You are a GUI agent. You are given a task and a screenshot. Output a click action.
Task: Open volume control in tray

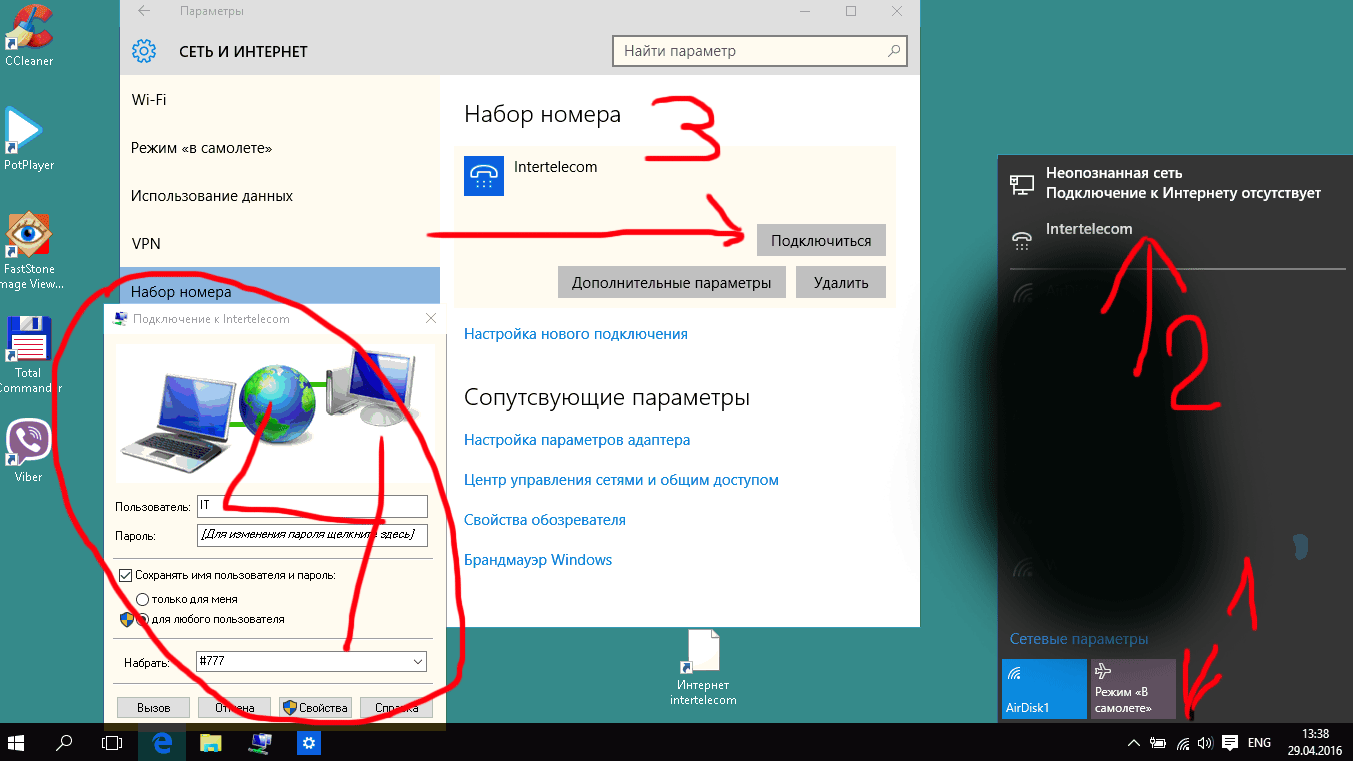coord(1205,743)
